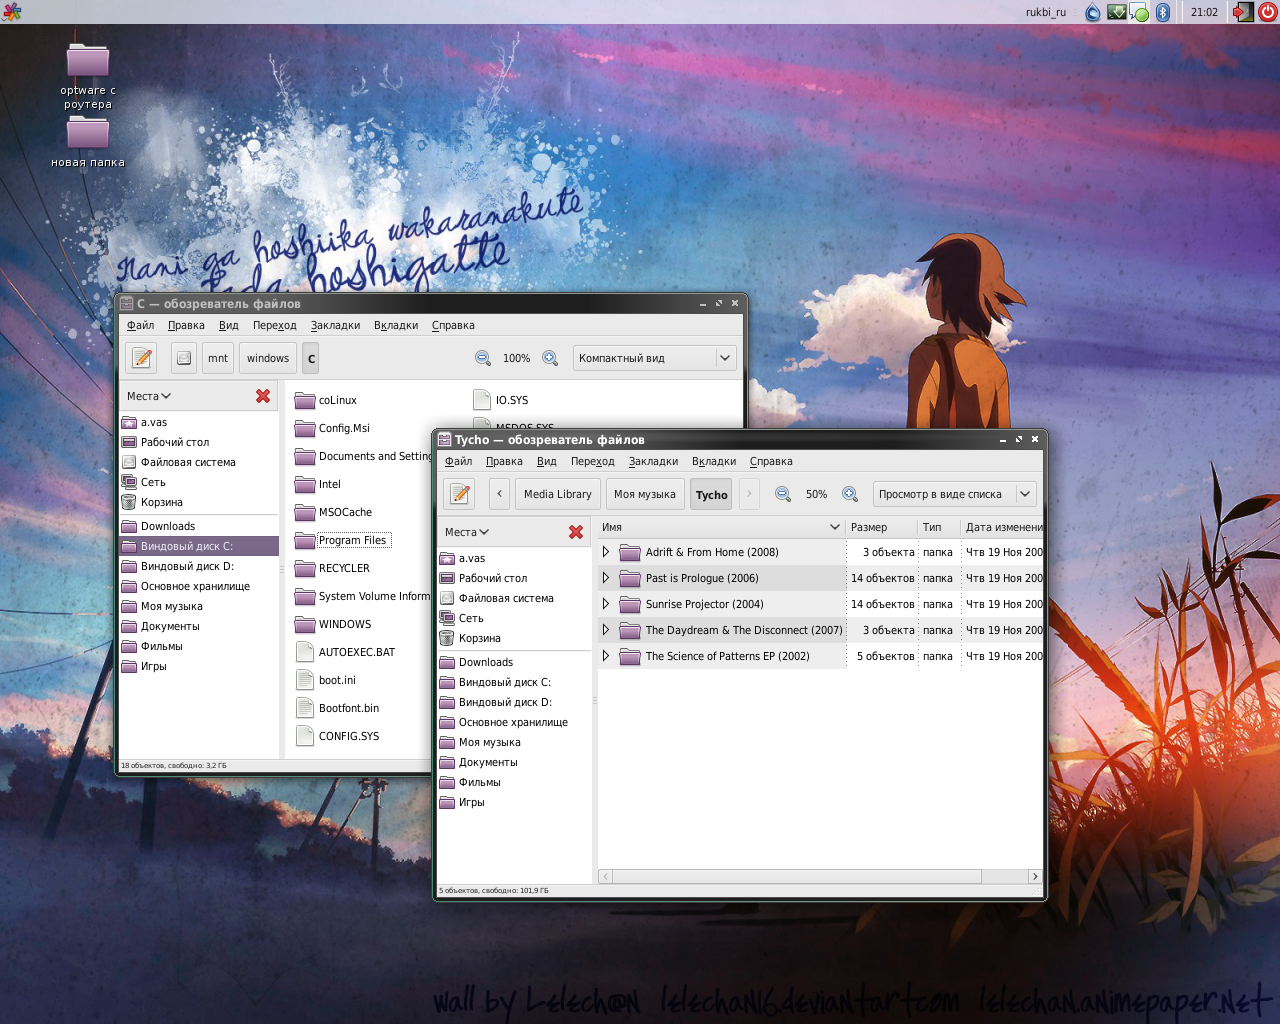Open the 'Справка' menu in Tycho window
This screenshot has height=1024, width=1280.
pyautogui.click(x=771, y=461)
